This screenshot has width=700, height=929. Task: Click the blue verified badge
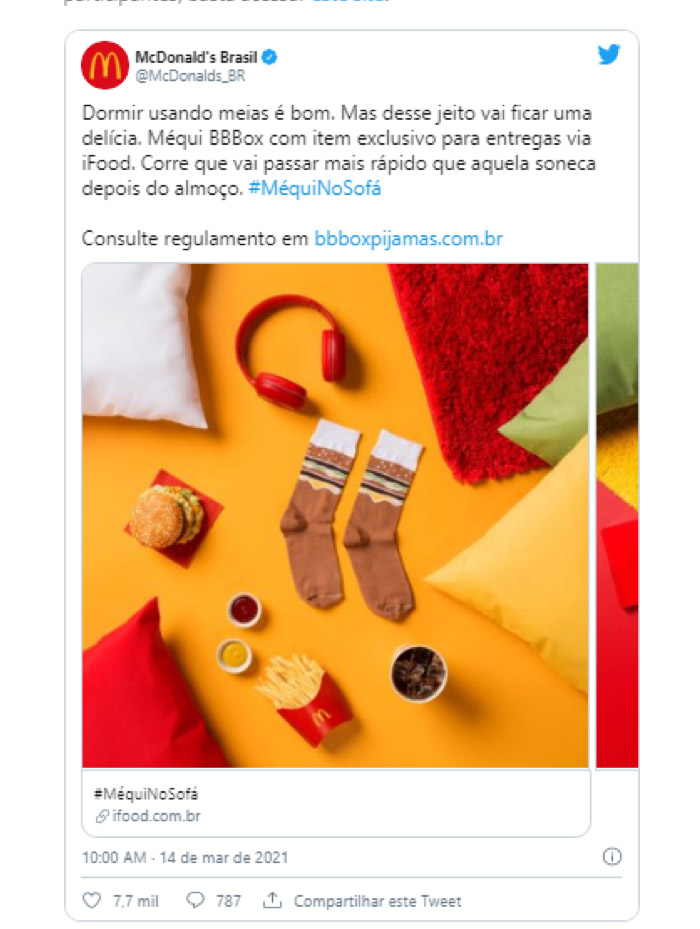point(270,57)
